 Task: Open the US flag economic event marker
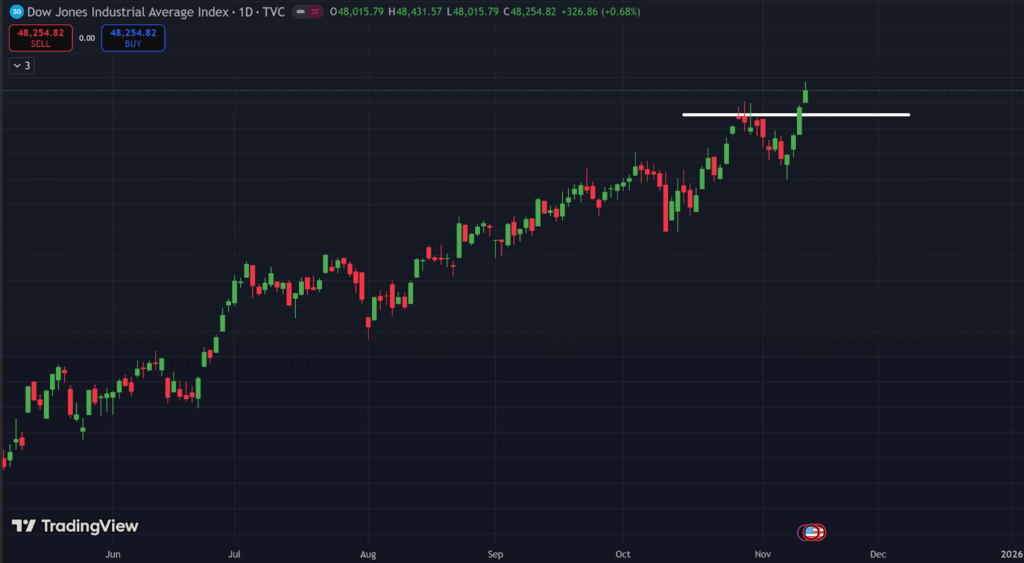tap(813, 533)
